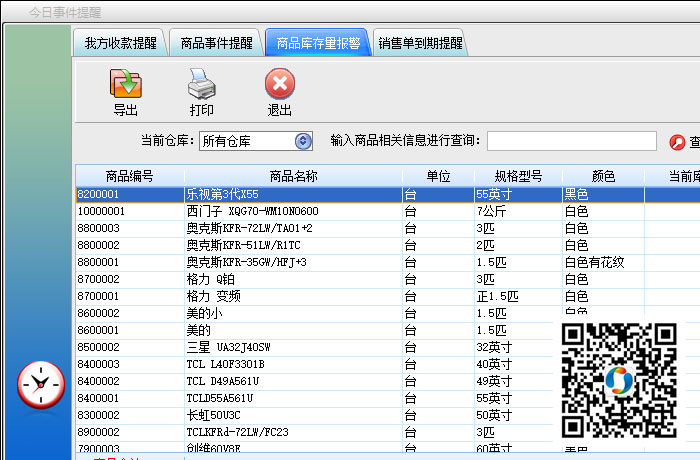Screen dimensions: 700x460
Task: Click the 导出 export icon
Action: click(125, 84)
